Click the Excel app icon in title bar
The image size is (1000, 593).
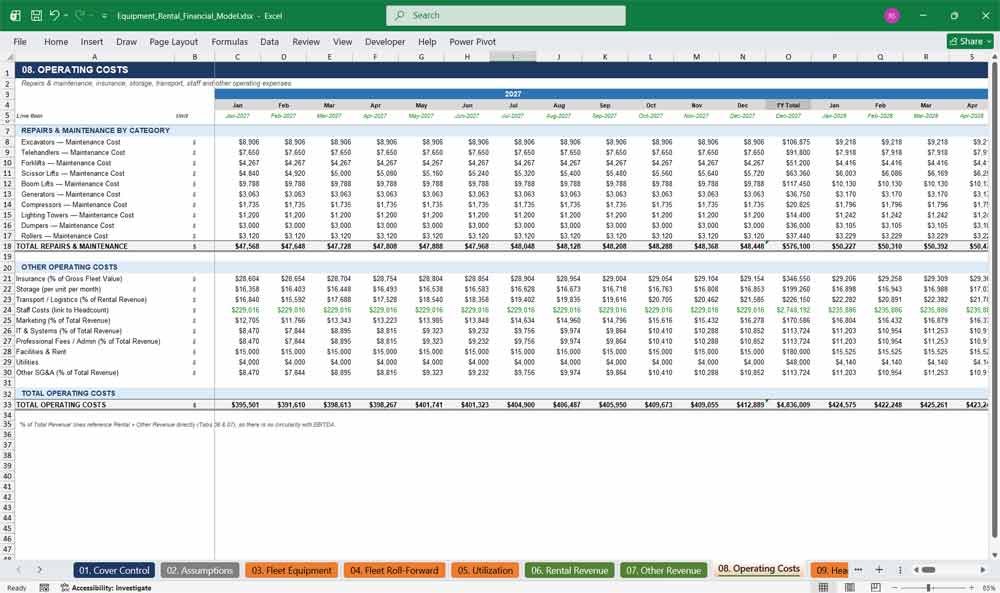pyautogui.click(x=15, y=15)
